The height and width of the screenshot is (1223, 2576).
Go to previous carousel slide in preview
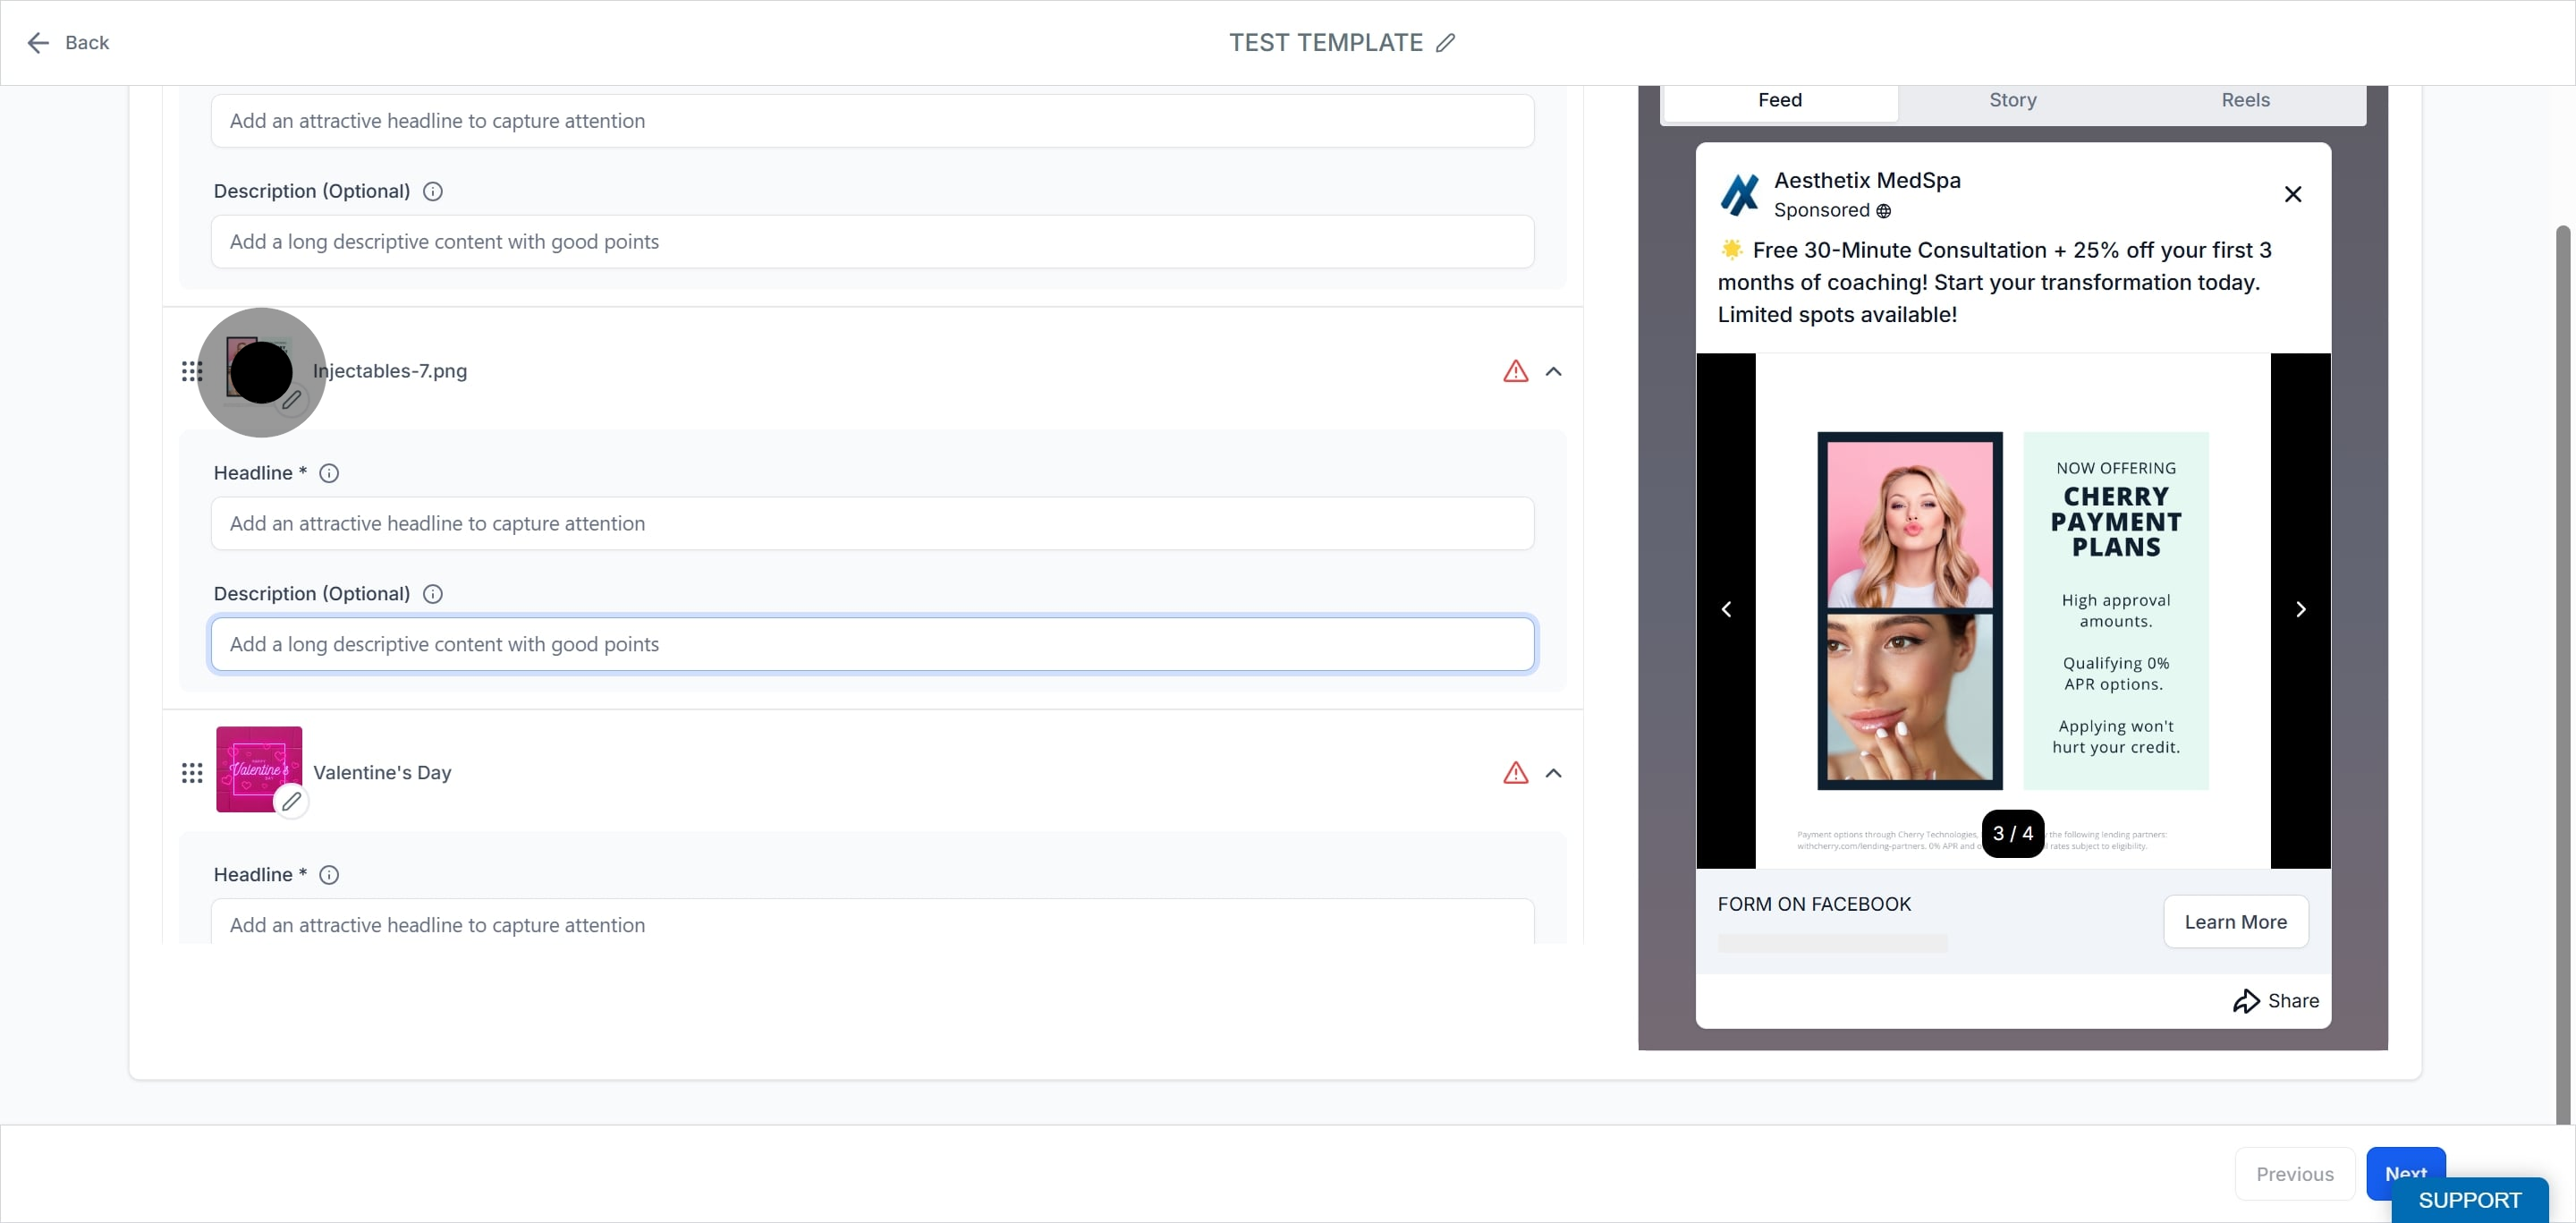point(1726,610)
